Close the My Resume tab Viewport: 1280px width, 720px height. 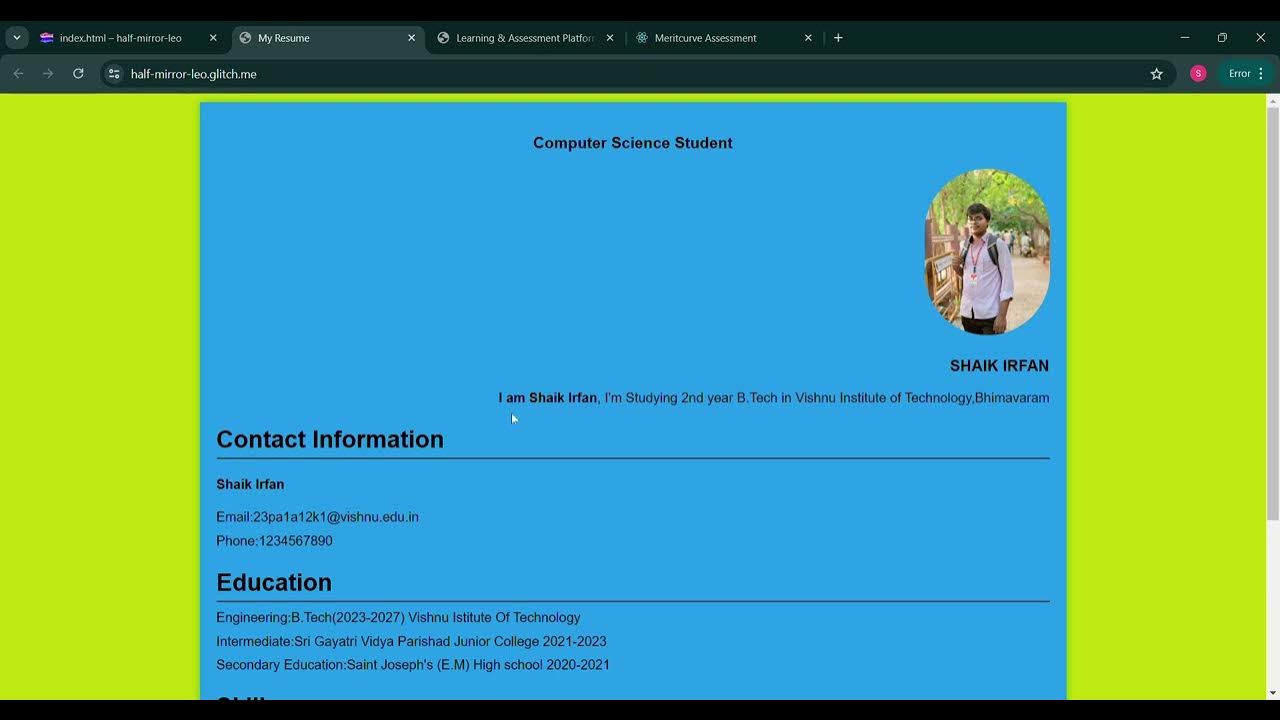click(x=411, y=38)
